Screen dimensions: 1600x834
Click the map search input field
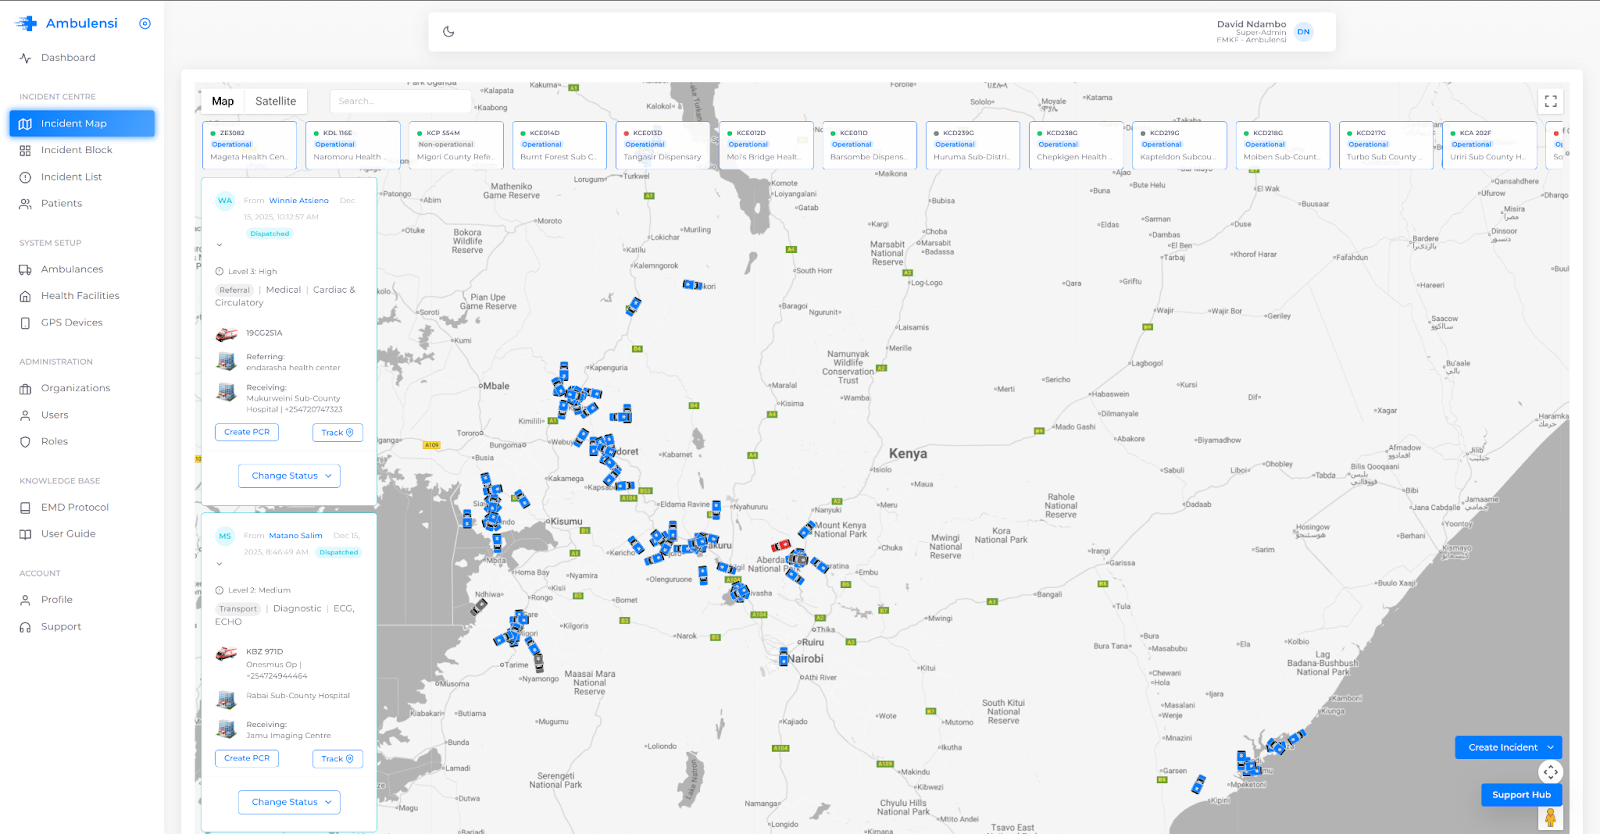400,101
